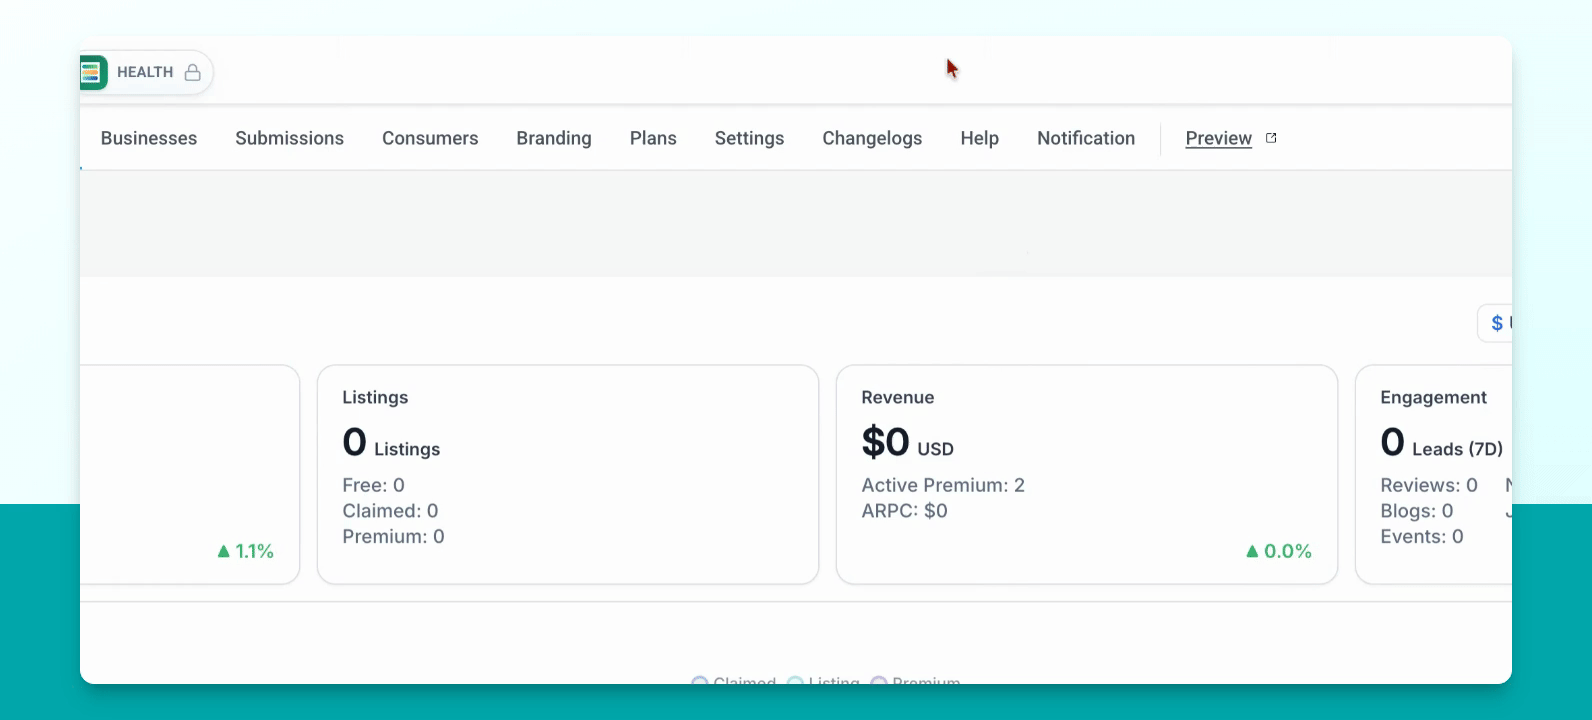Click the lock icon beside HEALTH
Image resolution: width=1592 pixels, height=720 pixels.
click(193, 72)
